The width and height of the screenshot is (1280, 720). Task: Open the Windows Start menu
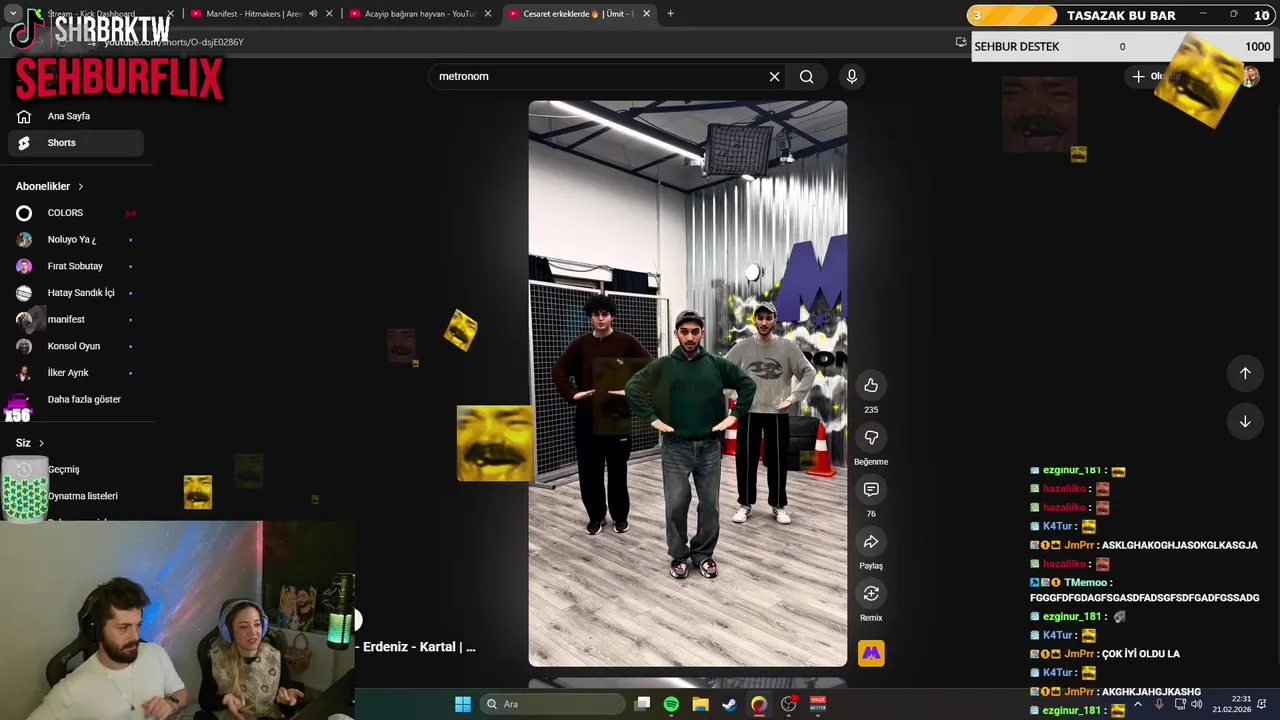(463, 704)
